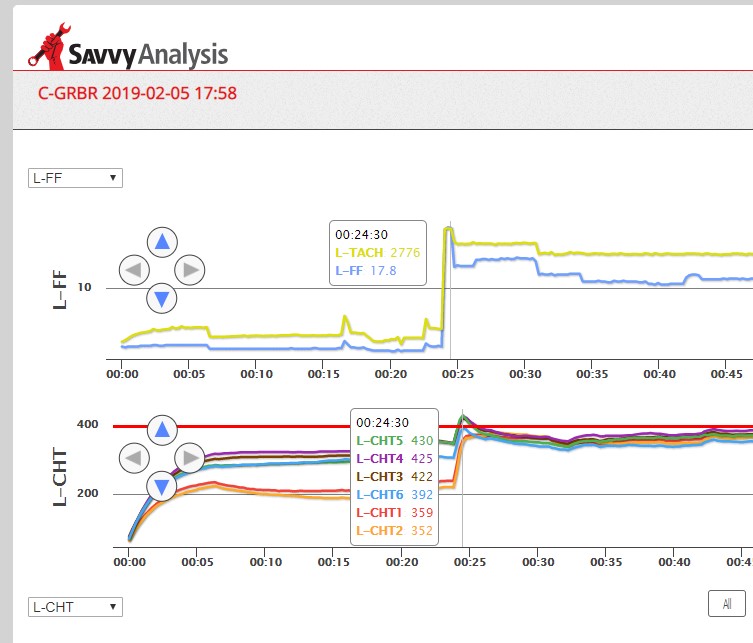Select L-CHT5 430 in the tooltip
Viewport: 753px width, 643px height.
coord(394,440)
